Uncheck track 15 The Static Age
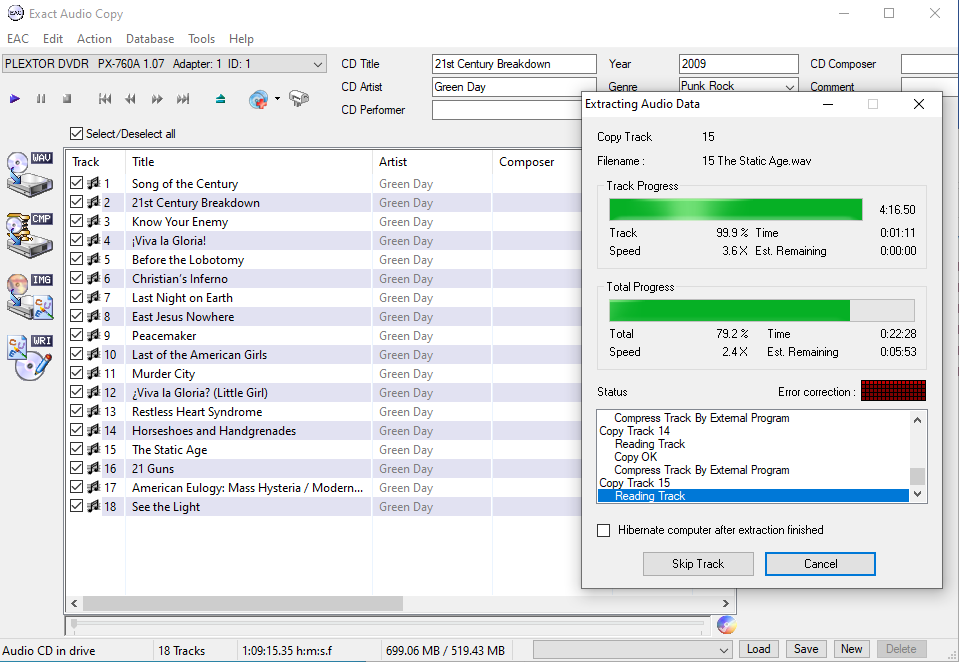 point(76,448)
